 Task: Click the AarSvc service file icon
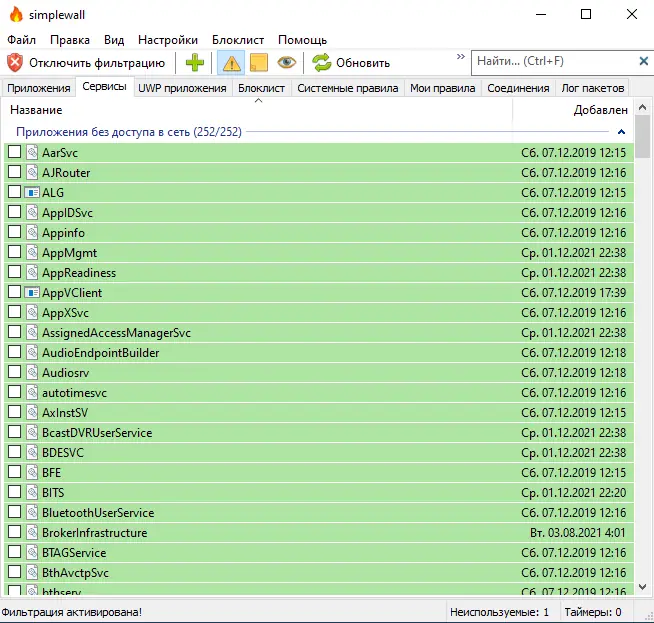[x=32, y=153]
